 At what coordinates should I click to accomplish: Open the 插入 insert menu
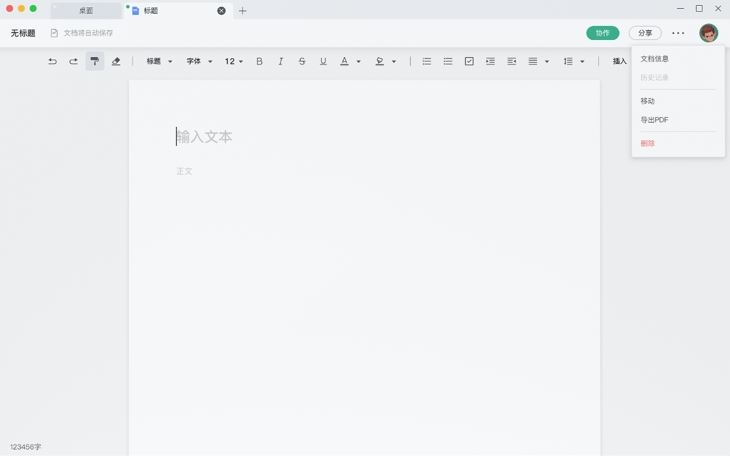[620, 61]
